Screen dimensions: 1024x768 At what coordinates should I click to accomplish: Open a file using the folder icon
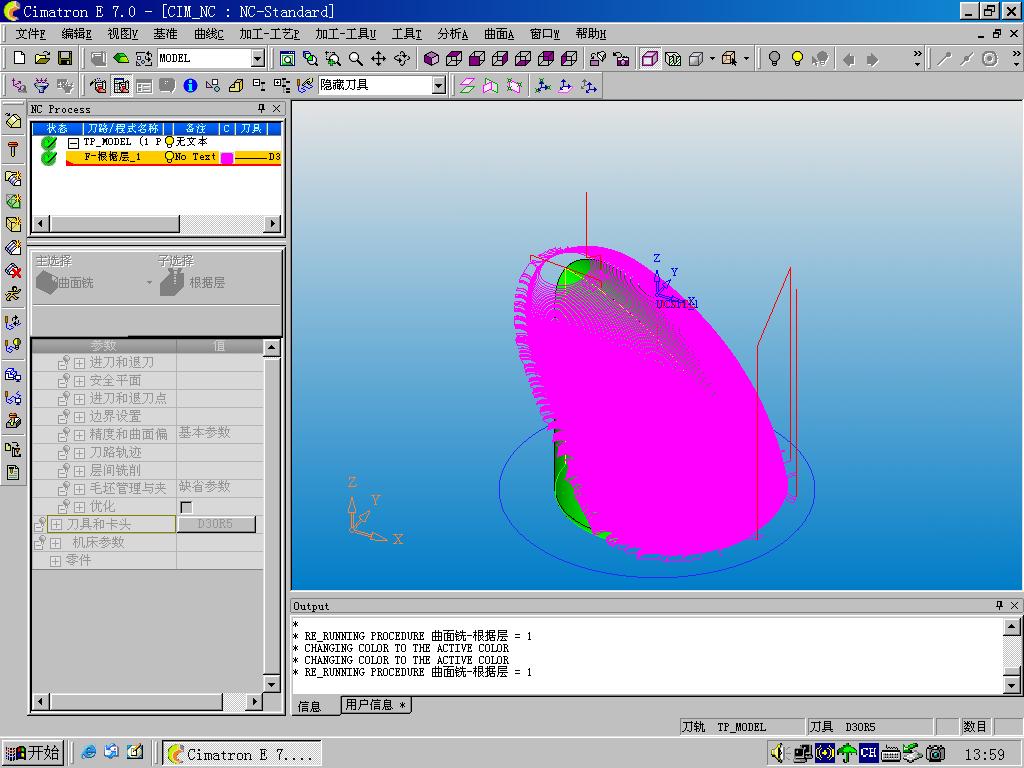pos(42,58)
